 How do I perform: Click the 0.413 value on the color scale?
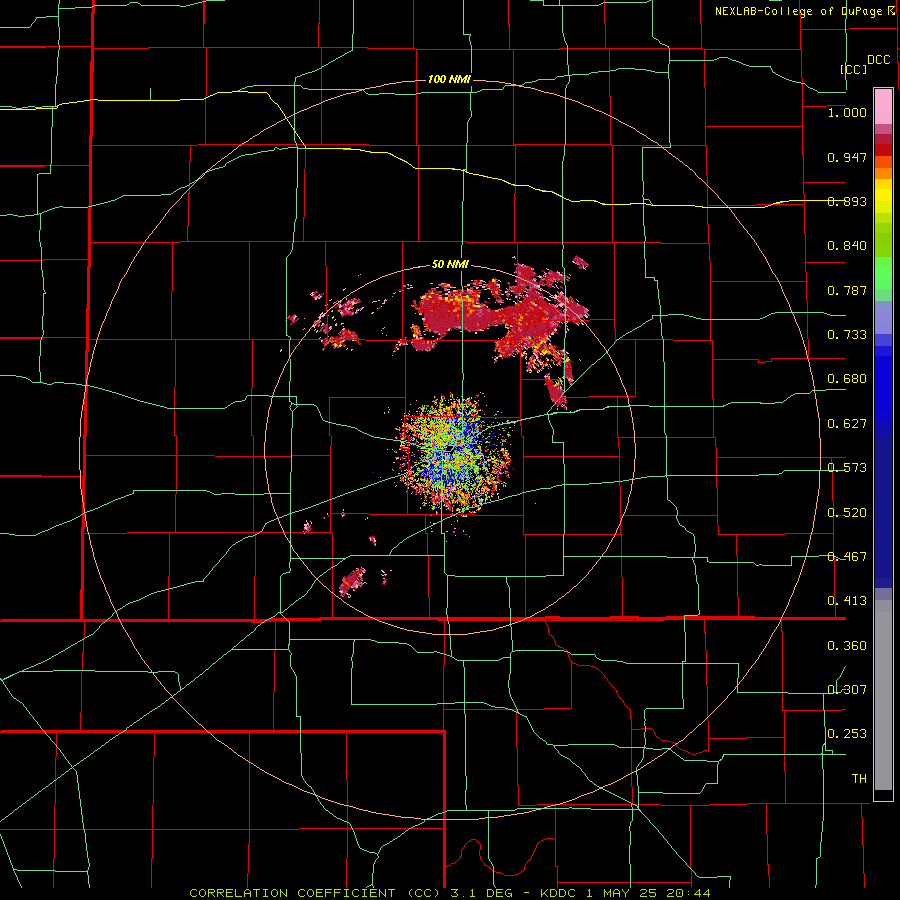(x=847, y=601)
